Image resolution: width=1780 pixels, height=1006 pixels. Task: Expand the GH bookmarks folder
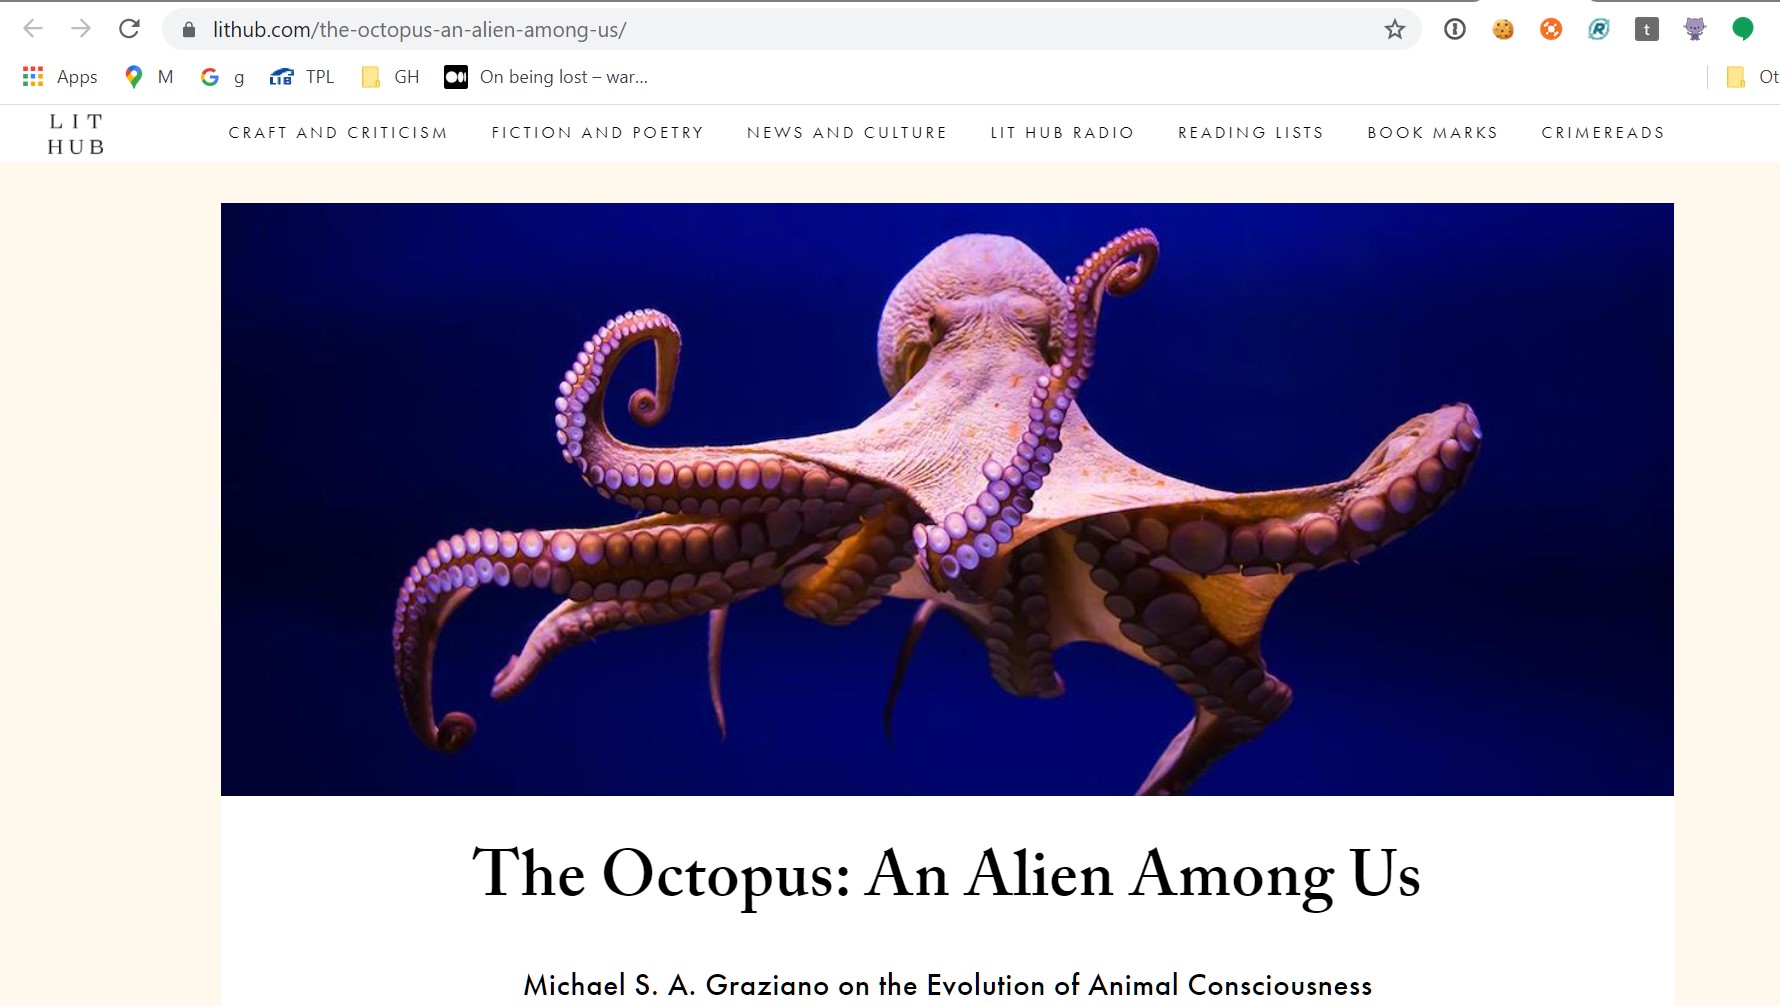tap(390, 77)
